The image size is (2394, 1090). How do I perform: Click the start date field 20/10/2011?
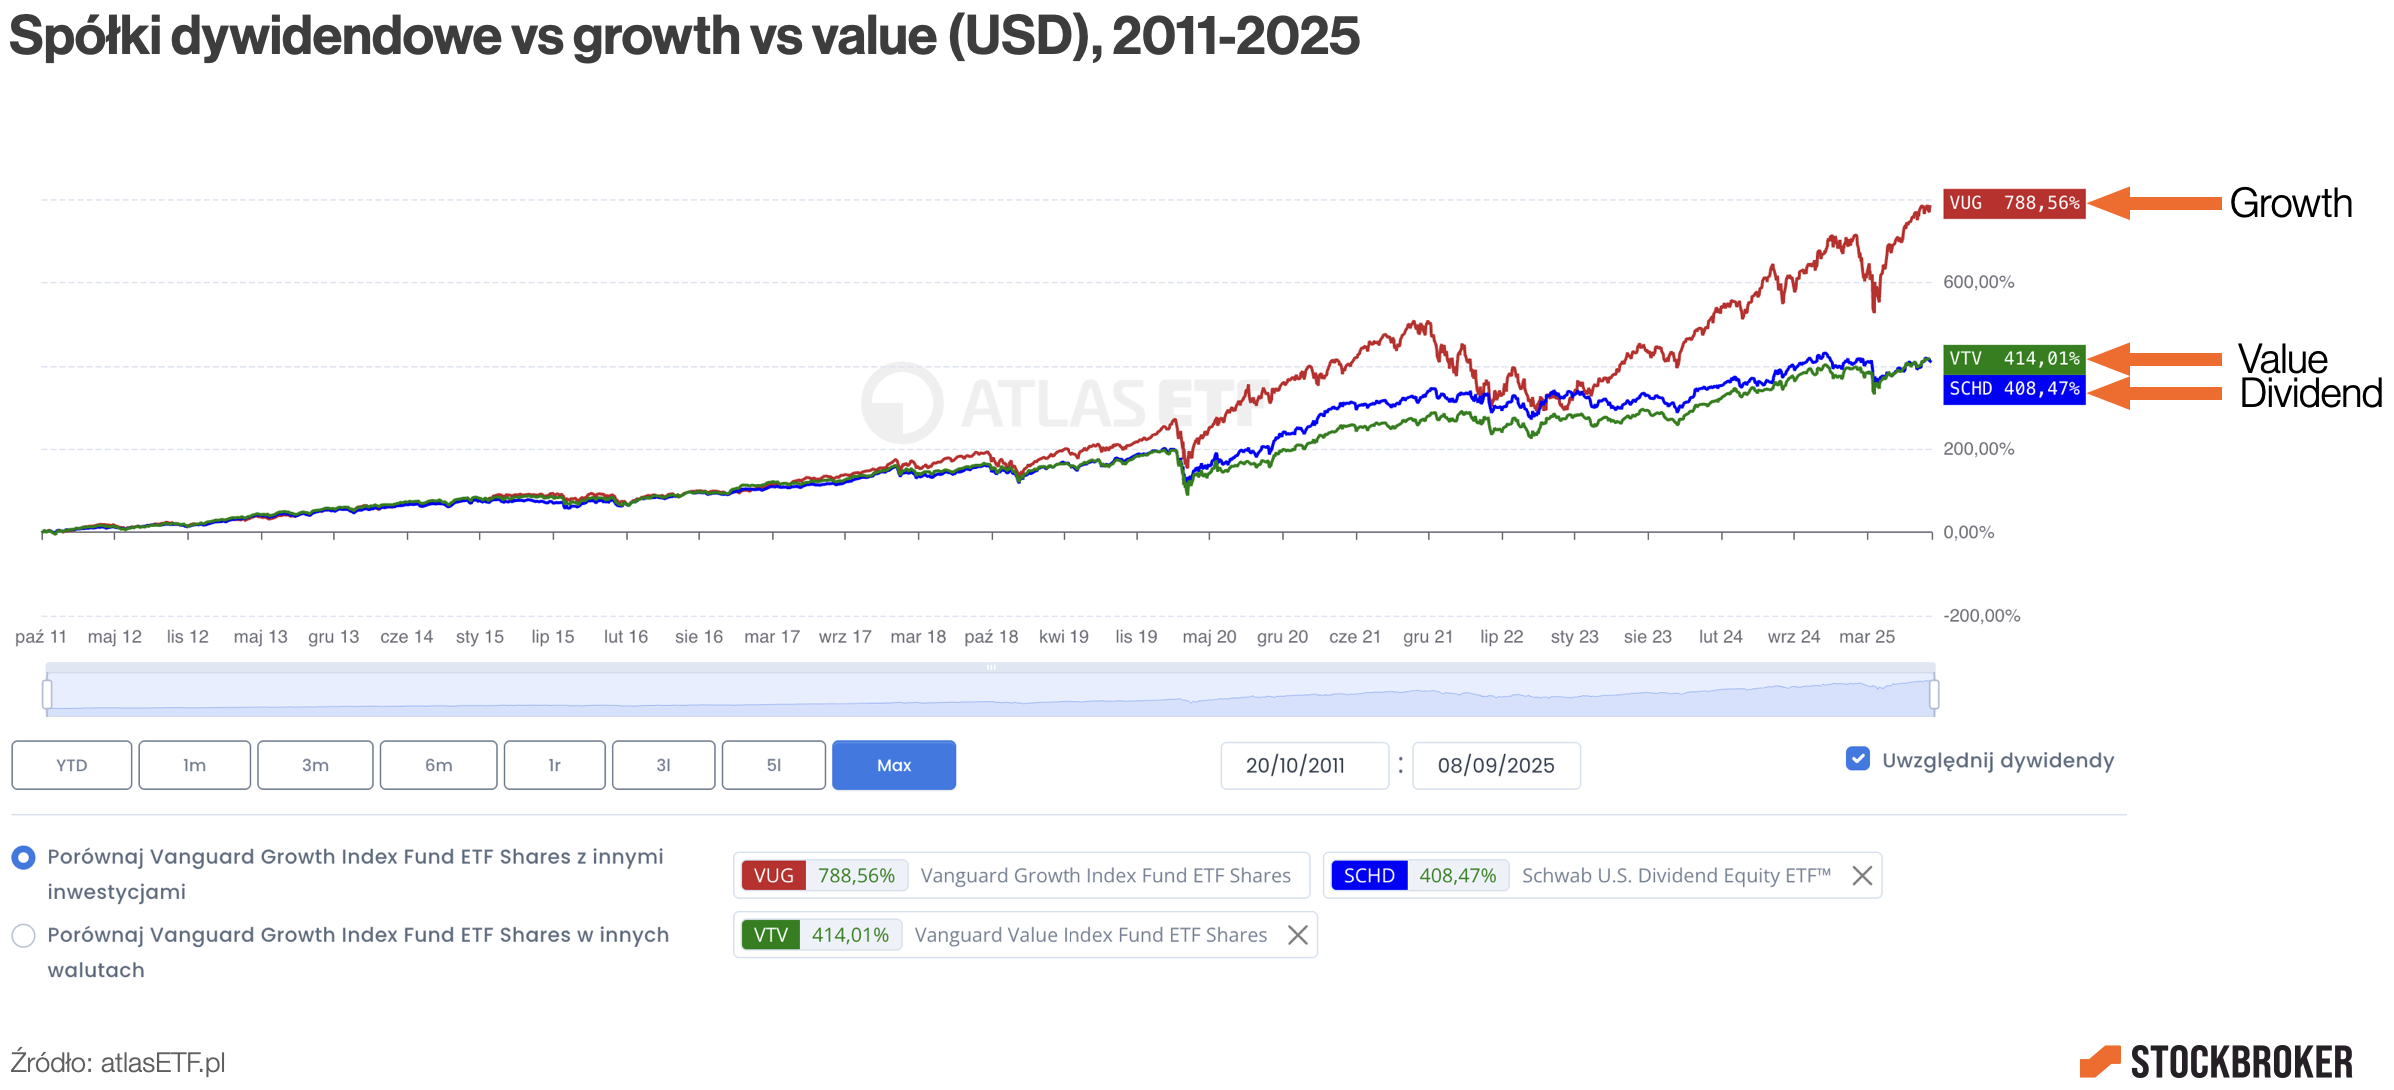coord(1303,766)
